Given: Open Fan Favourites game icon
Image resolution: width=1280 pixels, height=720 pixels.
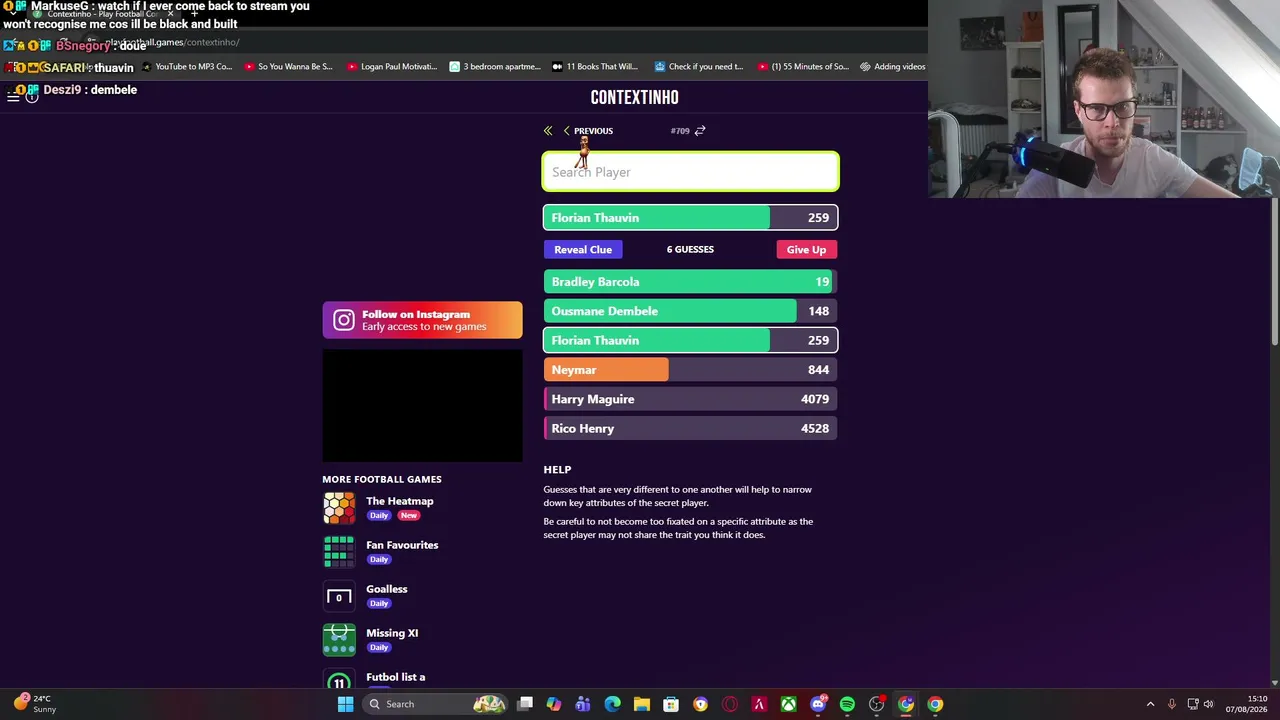Looking at the screenshot, I should [339, 552].
